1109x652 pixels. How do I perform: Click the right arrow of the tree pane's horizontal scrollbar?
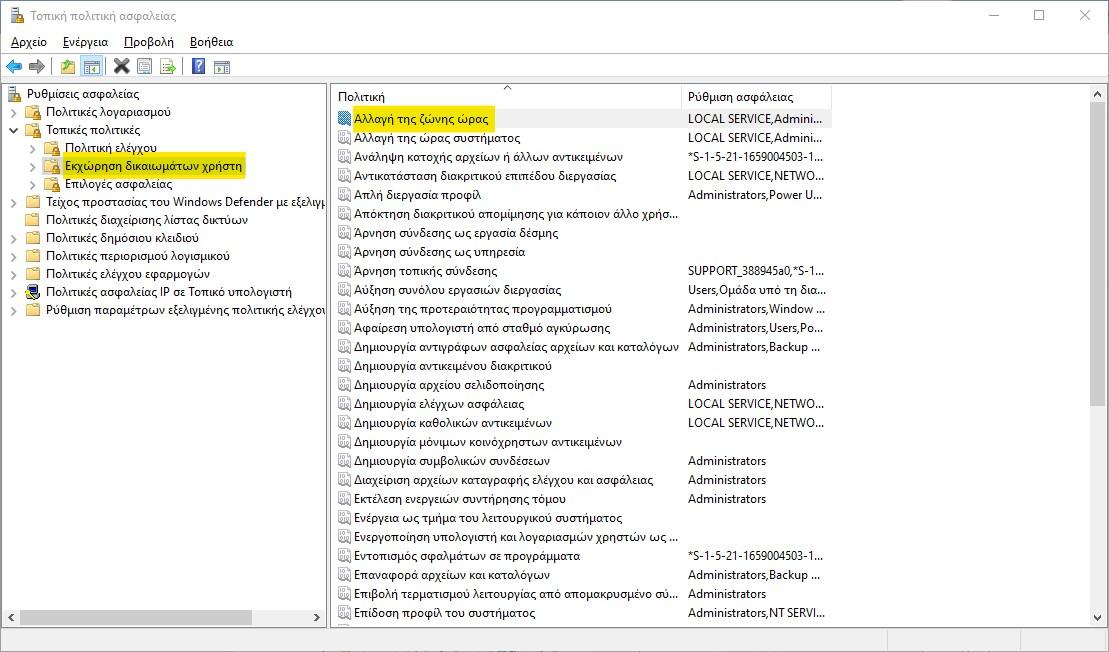coord(316,617)
